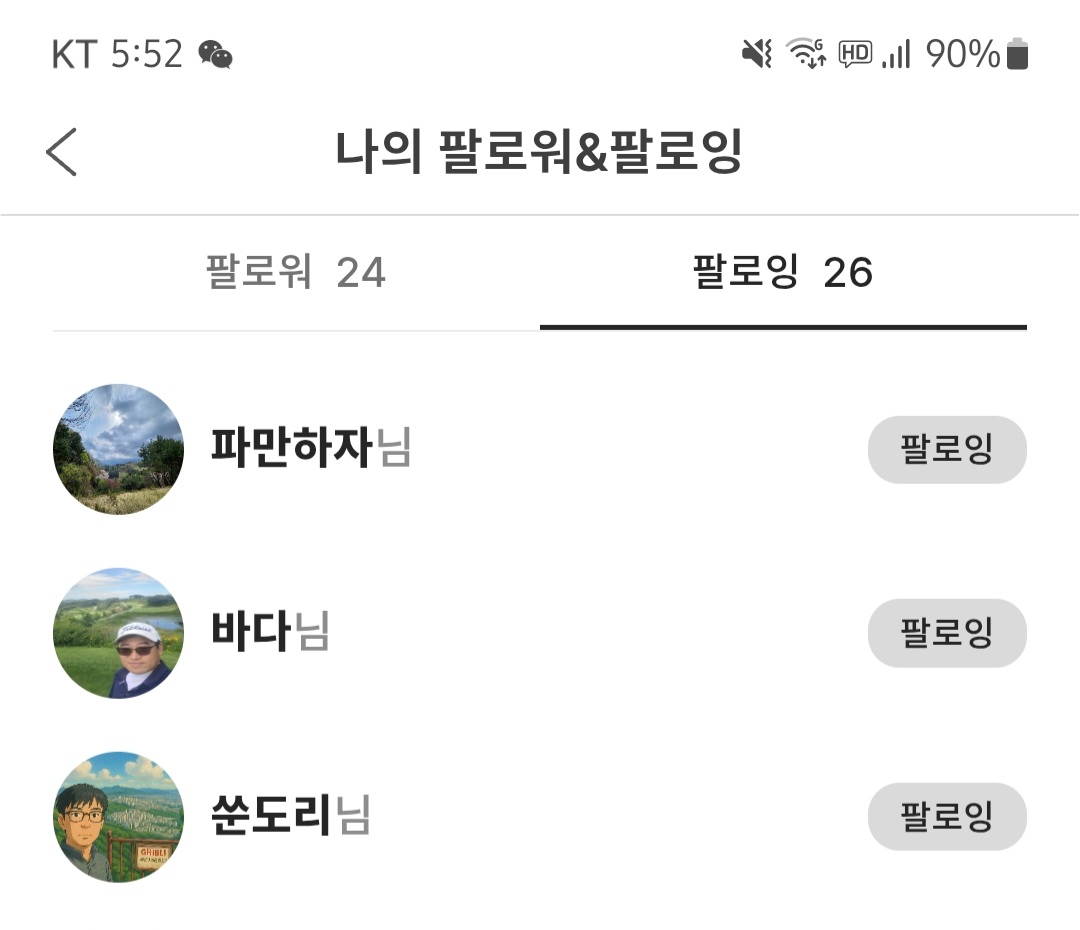Screen dimensions: 1080x930
Task: Select the 팔로잉 26 tab
Action: [783, 272]
